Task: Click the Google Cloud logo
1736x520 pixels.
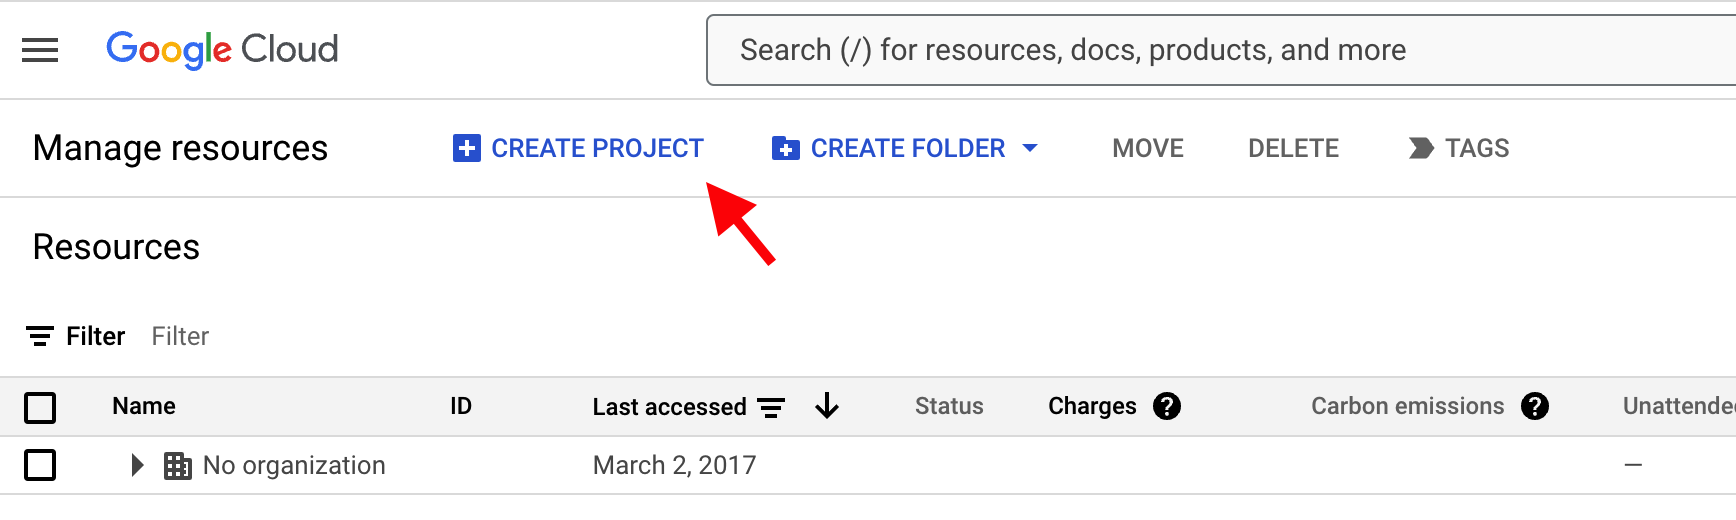Action: (222, 49)
